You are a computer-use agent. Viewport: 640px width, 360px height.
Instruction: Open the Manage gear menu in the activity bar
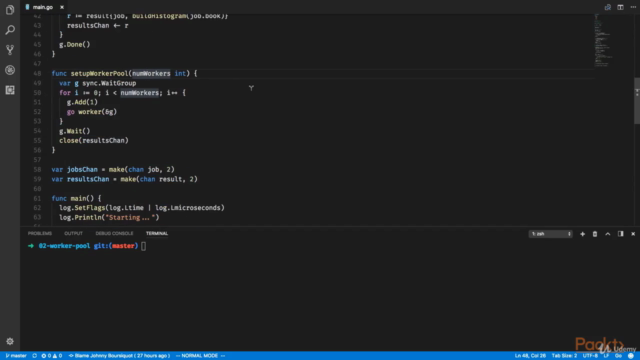(x=10, y=341)
